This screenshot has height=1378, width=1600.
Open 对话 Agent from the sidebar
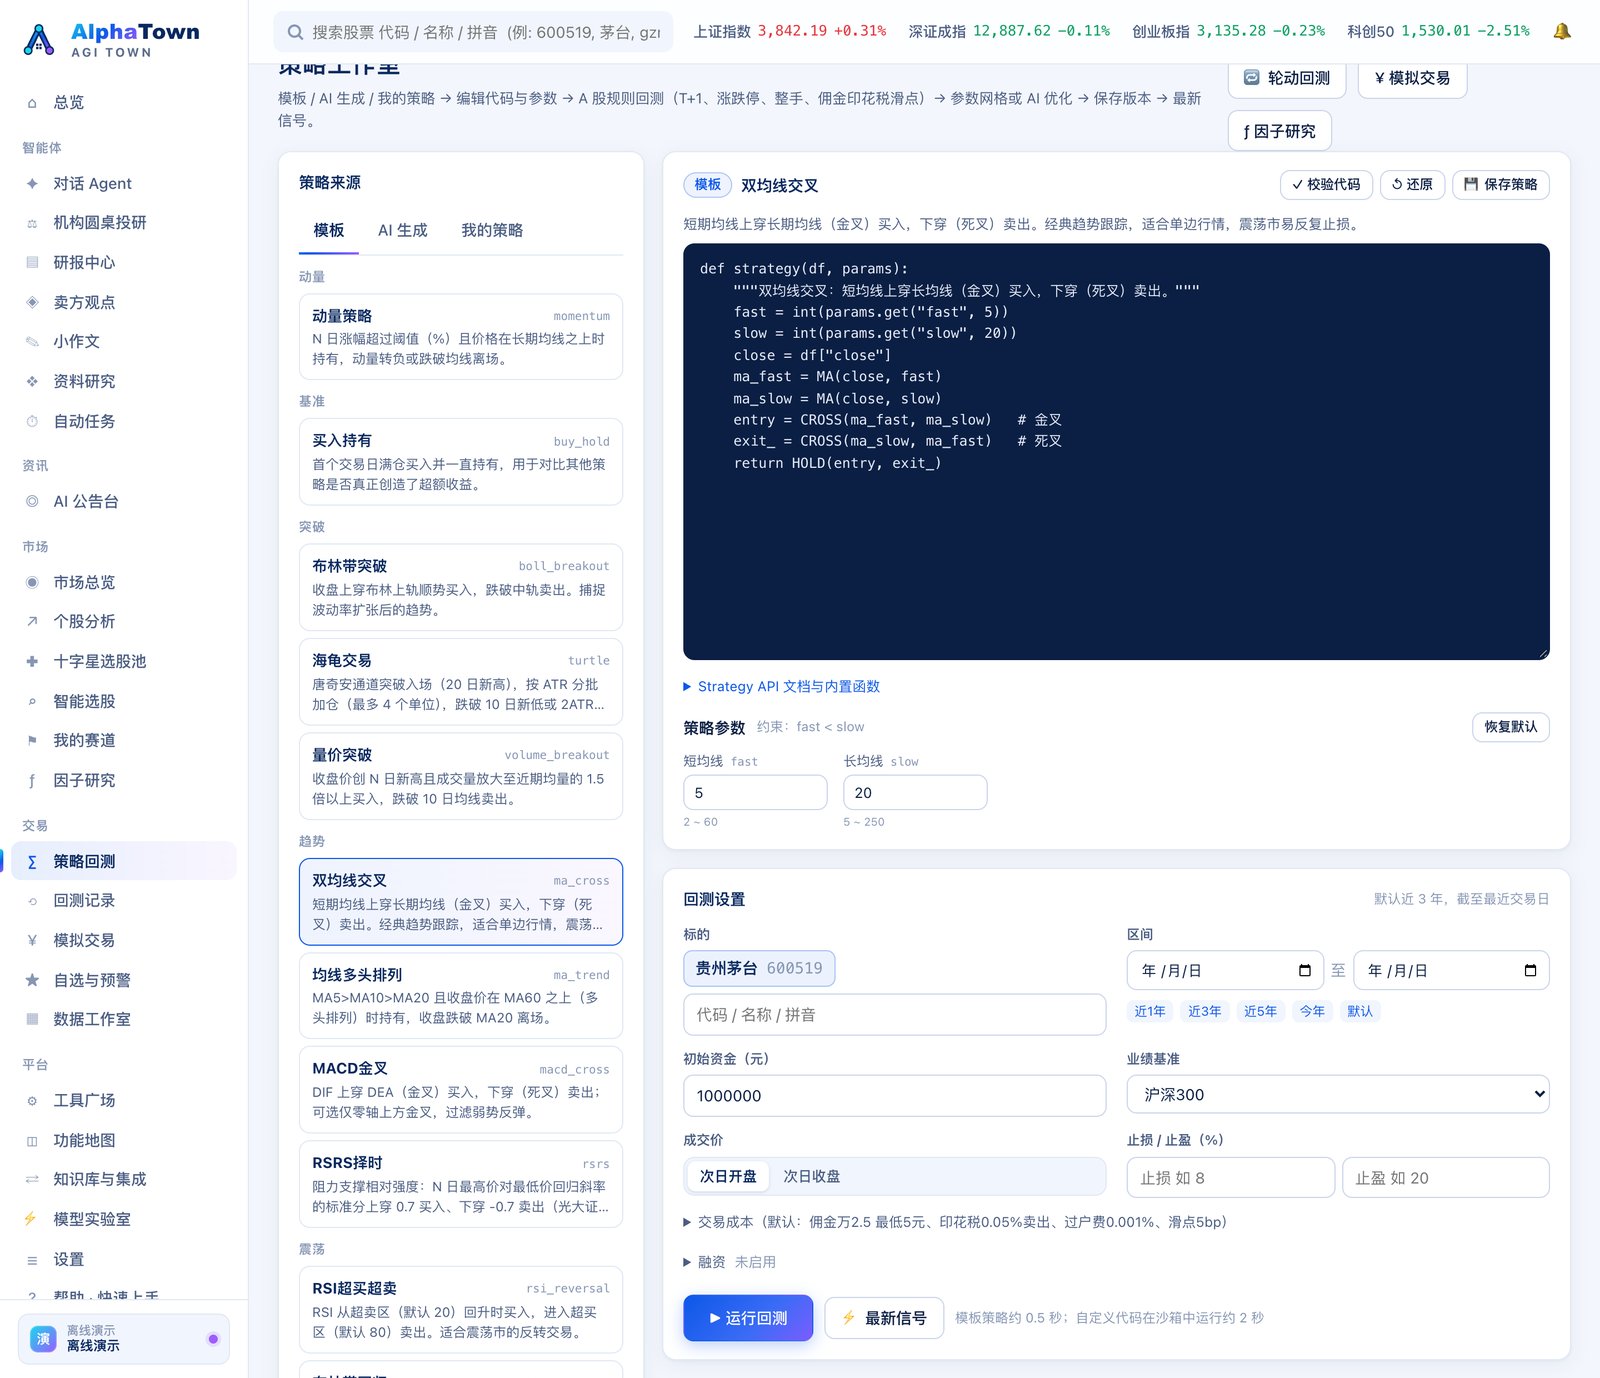[123, 183]
